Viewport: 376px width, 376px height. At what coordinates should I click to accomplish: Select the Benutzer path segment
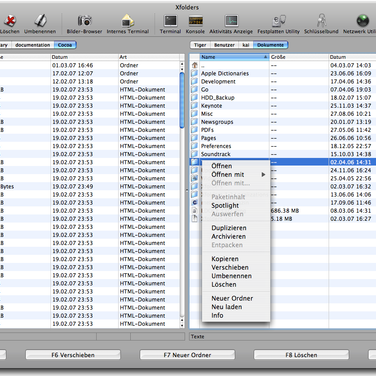click(224, 45)
